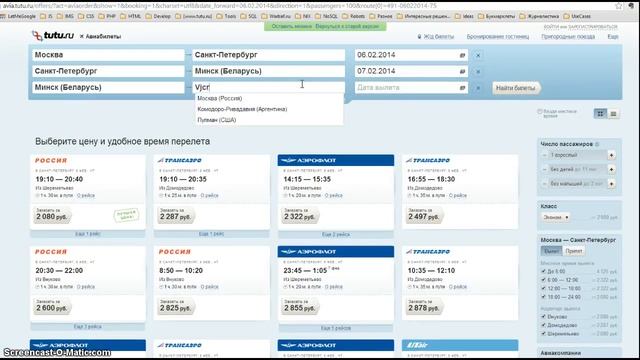
Task: Decrease the adult passenger count
Action: click(544, 155)
